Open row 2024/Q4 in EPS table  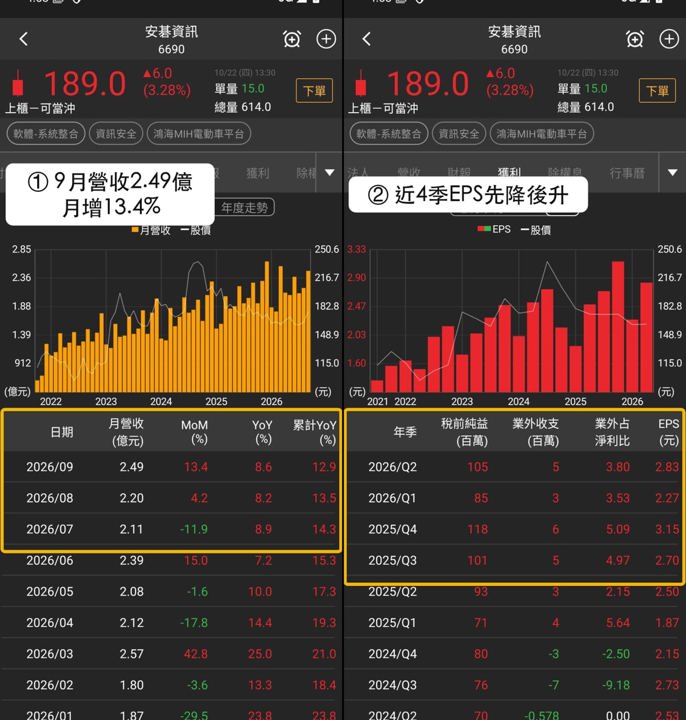514,654
